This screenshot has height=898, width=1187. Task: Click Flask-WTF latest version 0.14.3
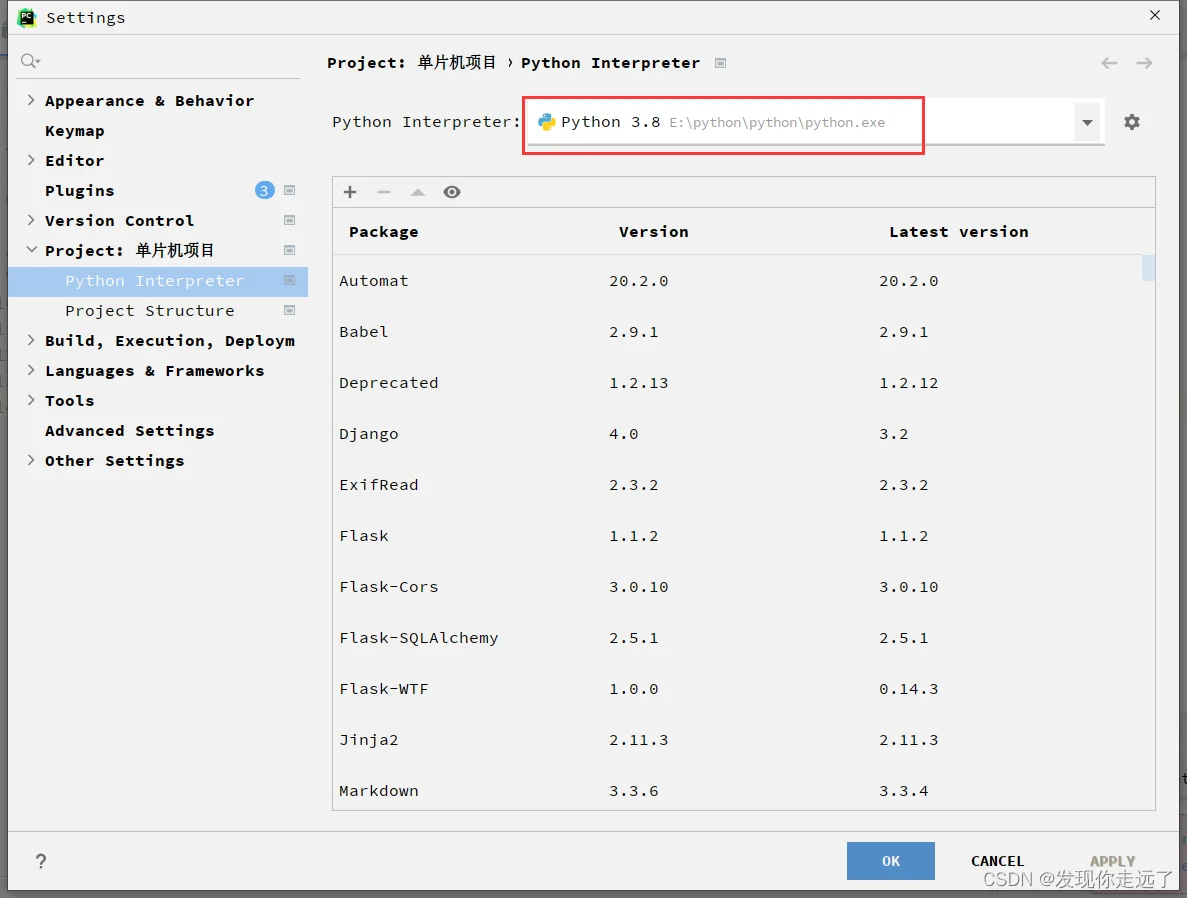pos(908,689)
